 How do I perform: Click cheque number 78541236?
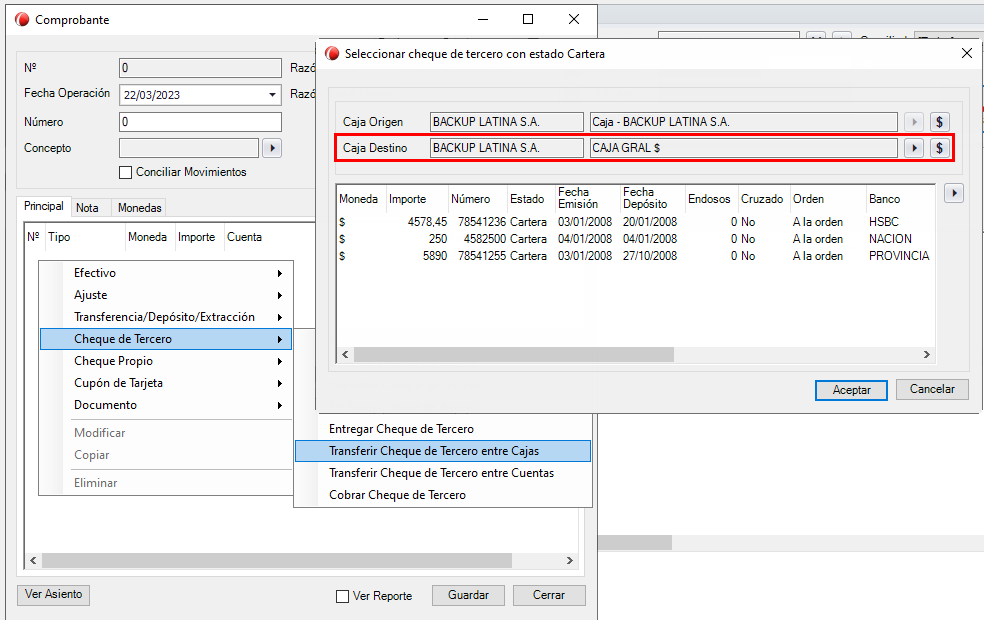481,222
